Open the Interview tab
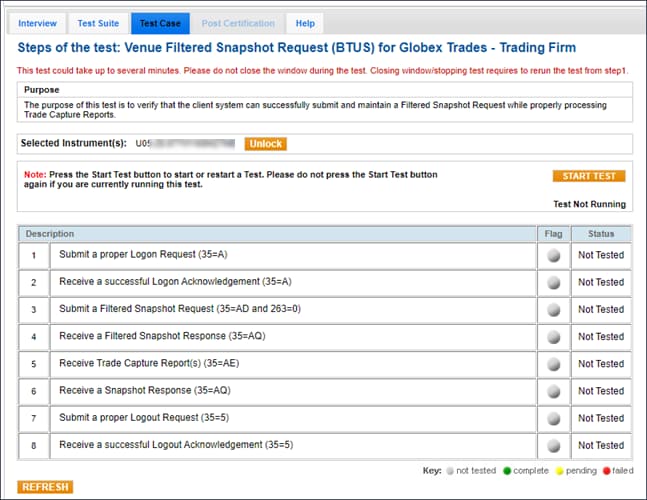 click(38, 23)
